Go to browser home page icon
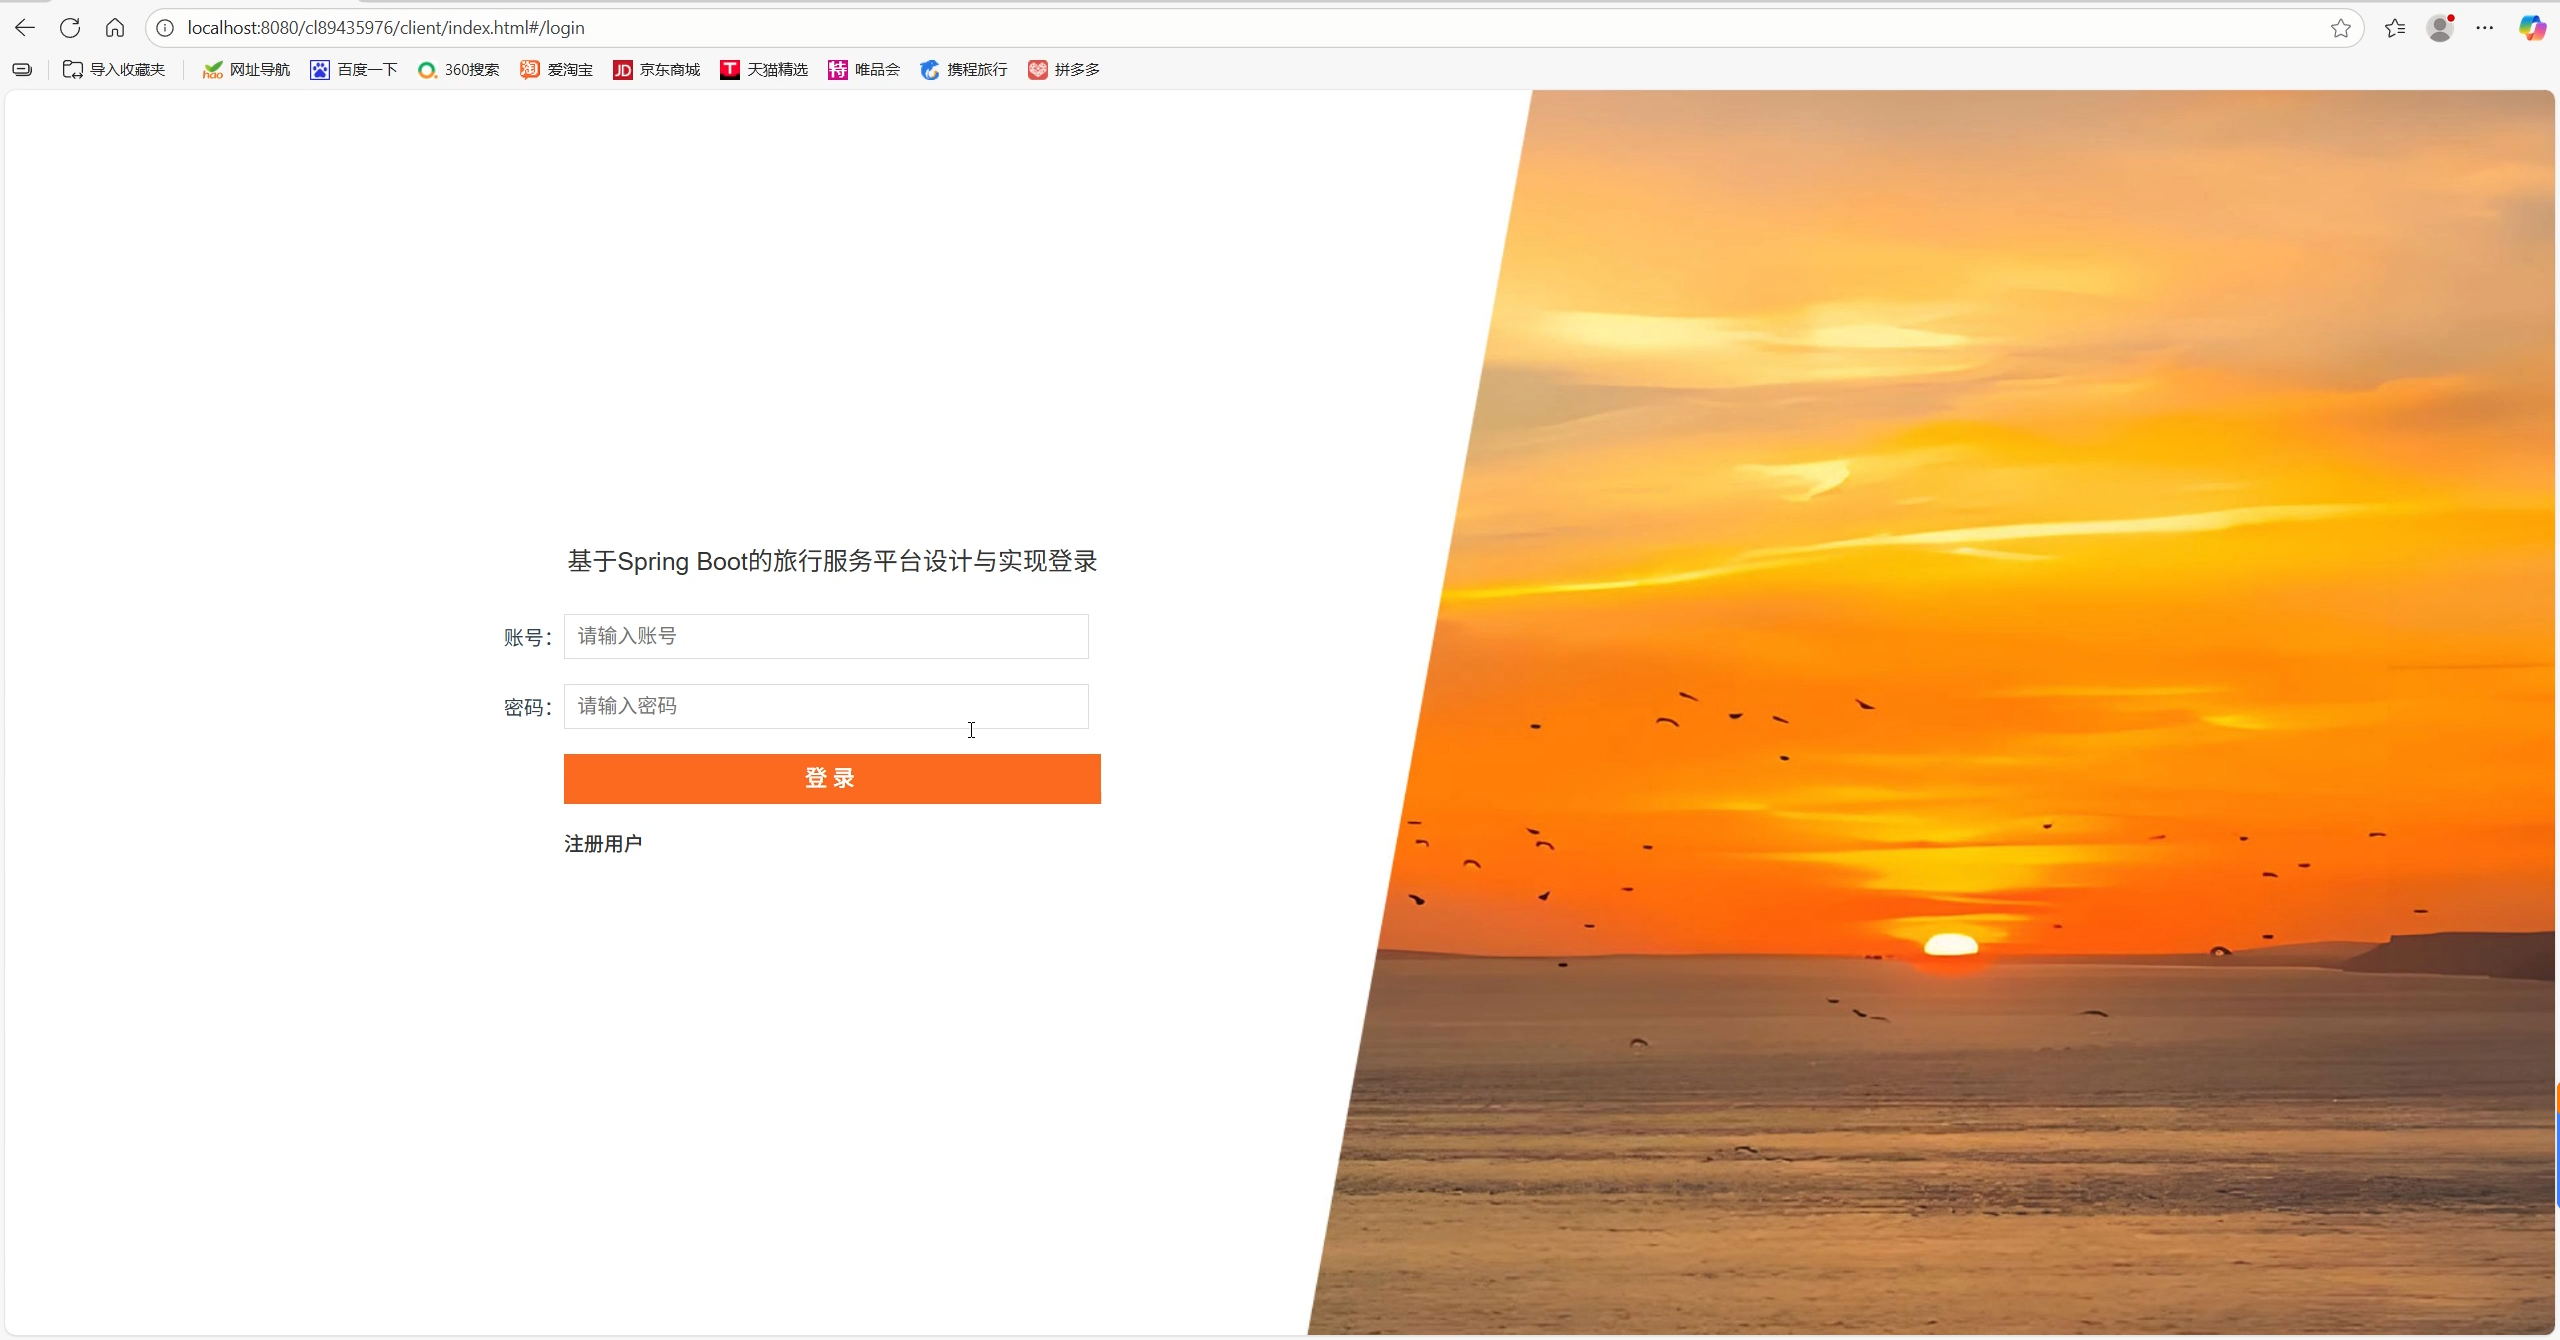This screenshot has width=2560, height=1340. pyautogui.click(x=115, y=28)
